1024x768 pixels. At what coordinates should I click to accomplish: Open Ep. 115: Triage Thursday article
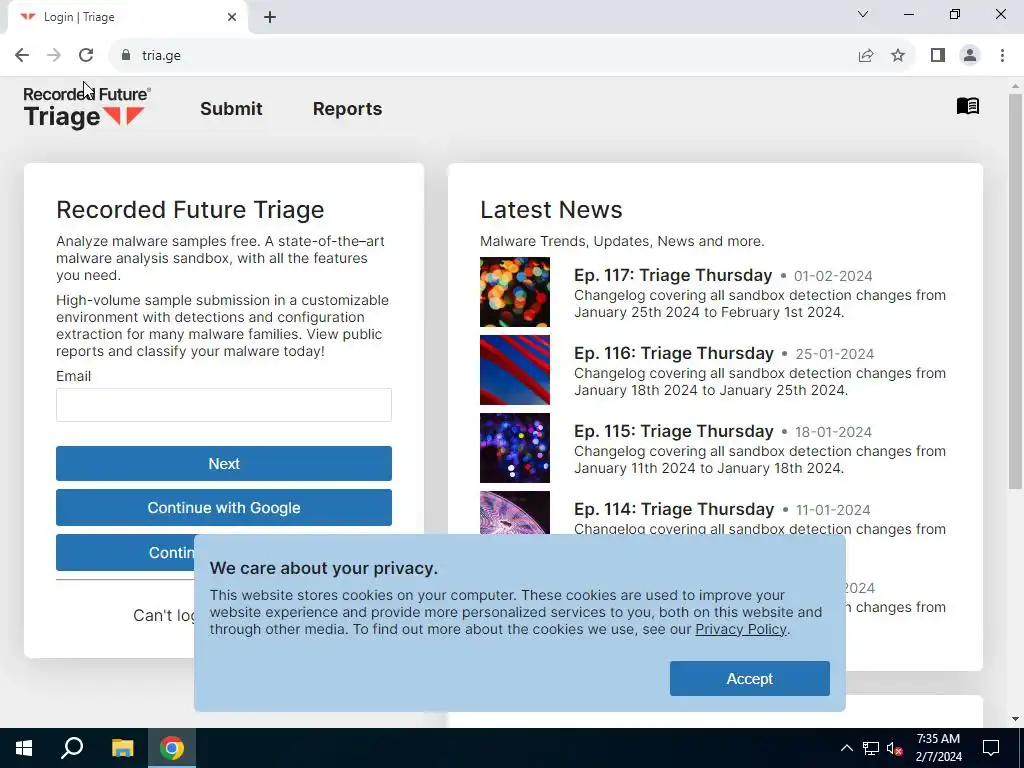point(673,431)
